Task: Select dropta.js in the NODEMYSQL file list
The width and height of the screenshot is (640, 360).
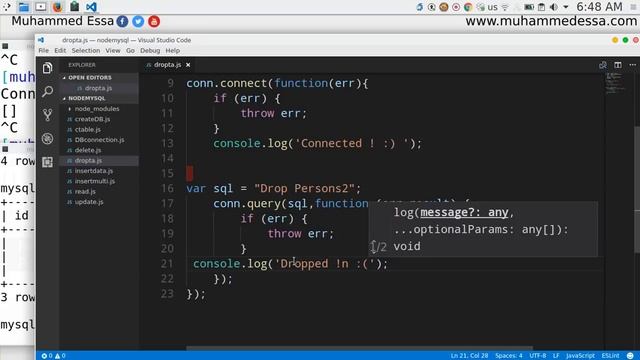Action: pyautogui.click(x=88, y=160)
